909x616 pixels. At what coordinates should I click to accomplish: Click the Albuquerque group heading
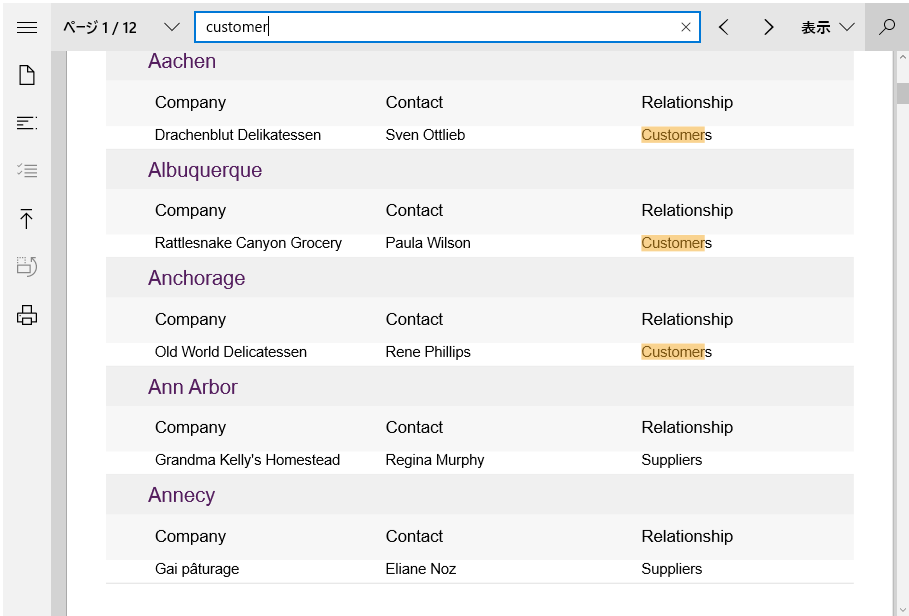click(205, 170)
